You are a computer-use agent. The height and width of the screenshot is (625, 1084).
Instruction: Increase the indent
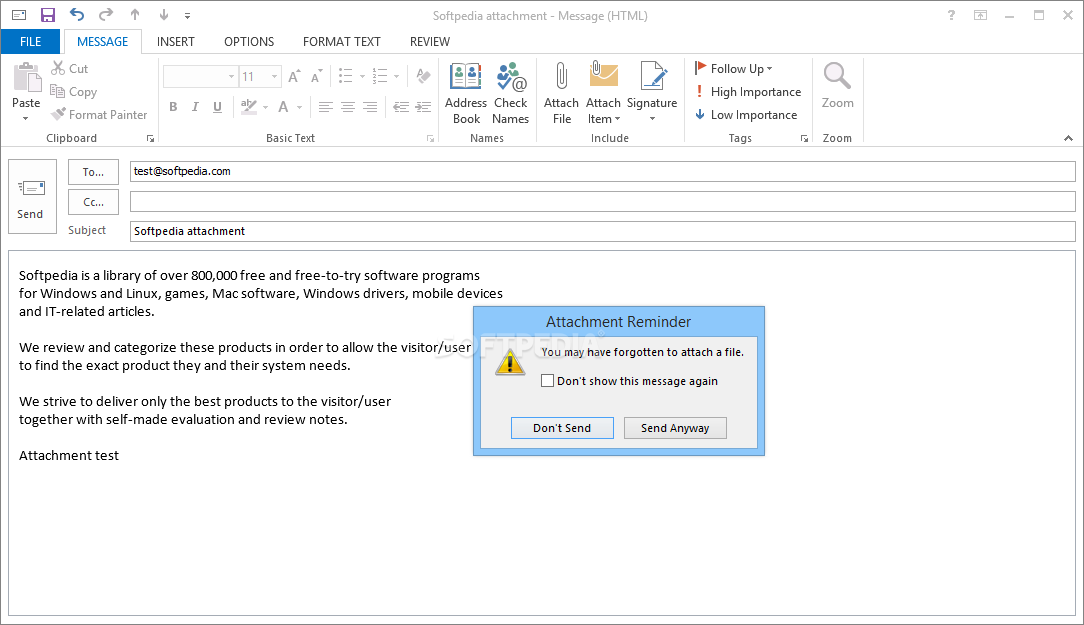point(423,106)
